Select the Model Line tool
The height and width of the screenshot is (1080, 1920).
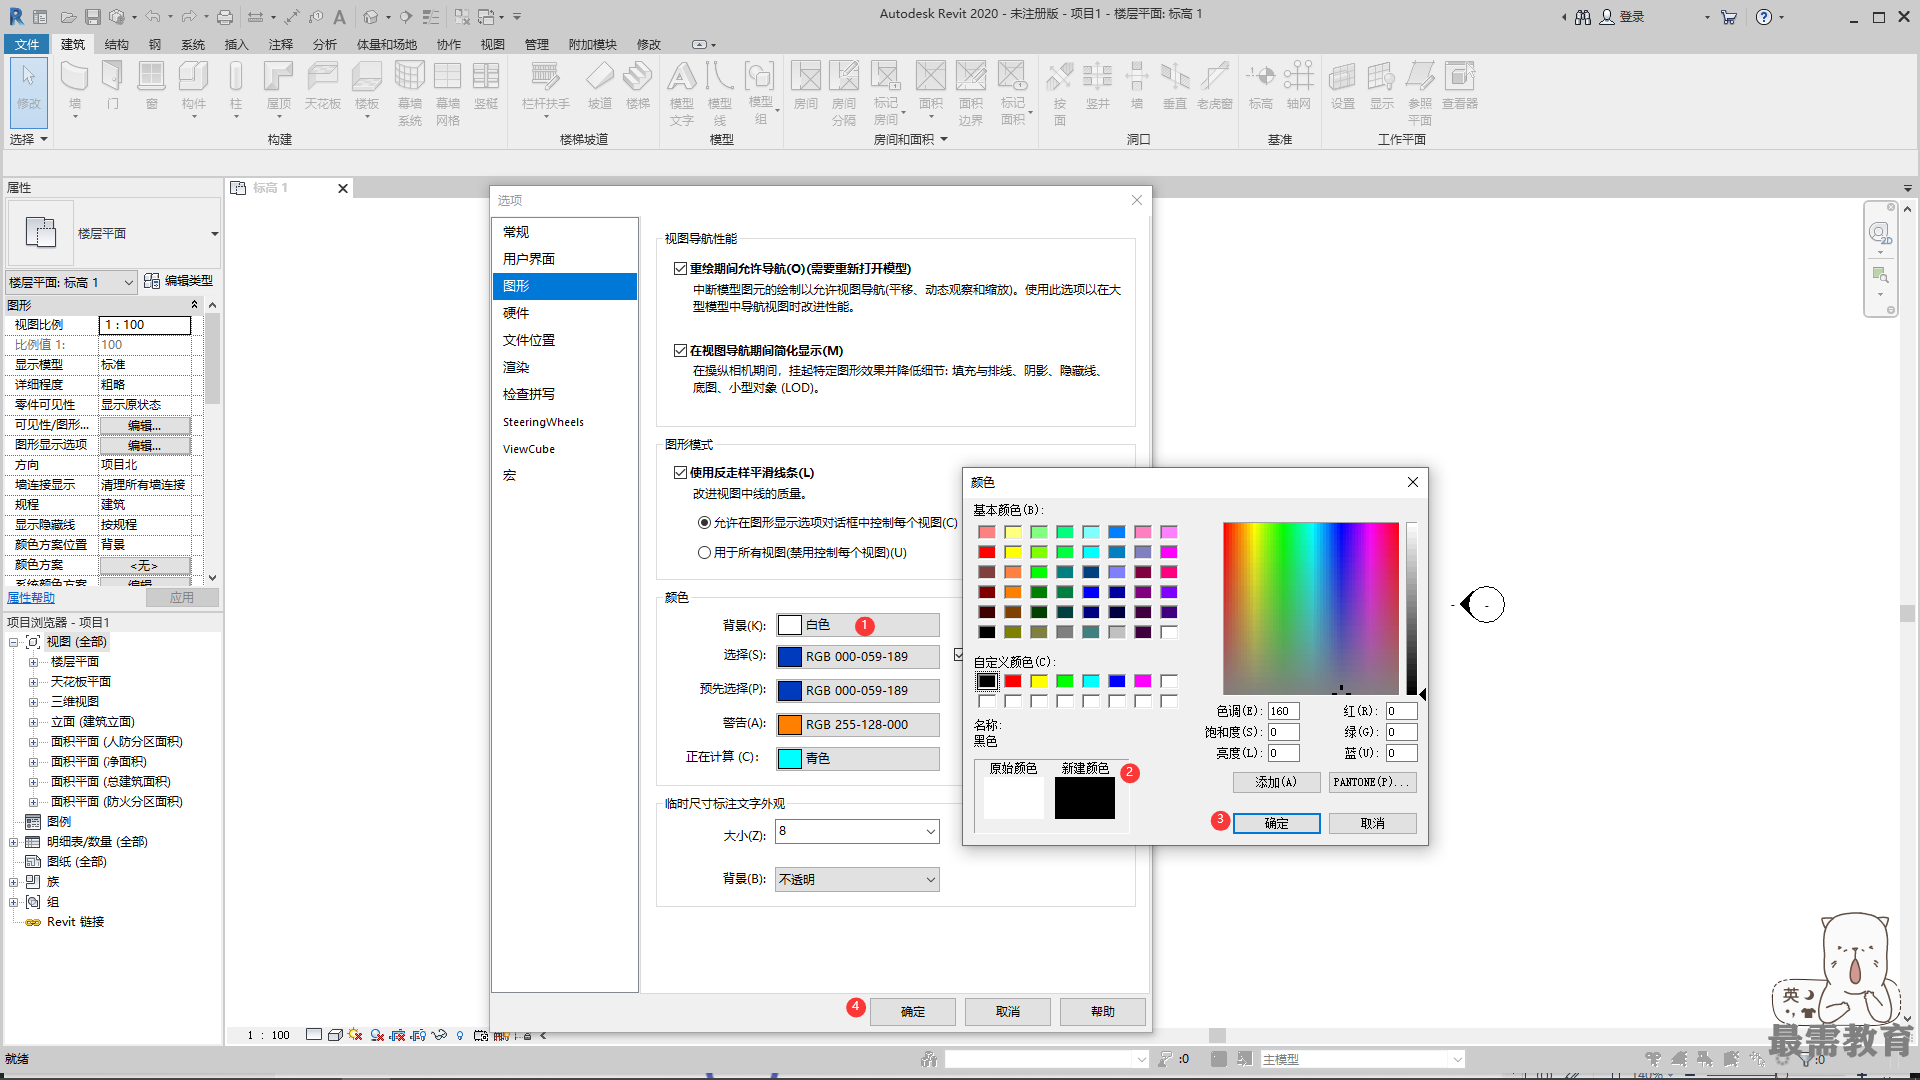(720, 93)
